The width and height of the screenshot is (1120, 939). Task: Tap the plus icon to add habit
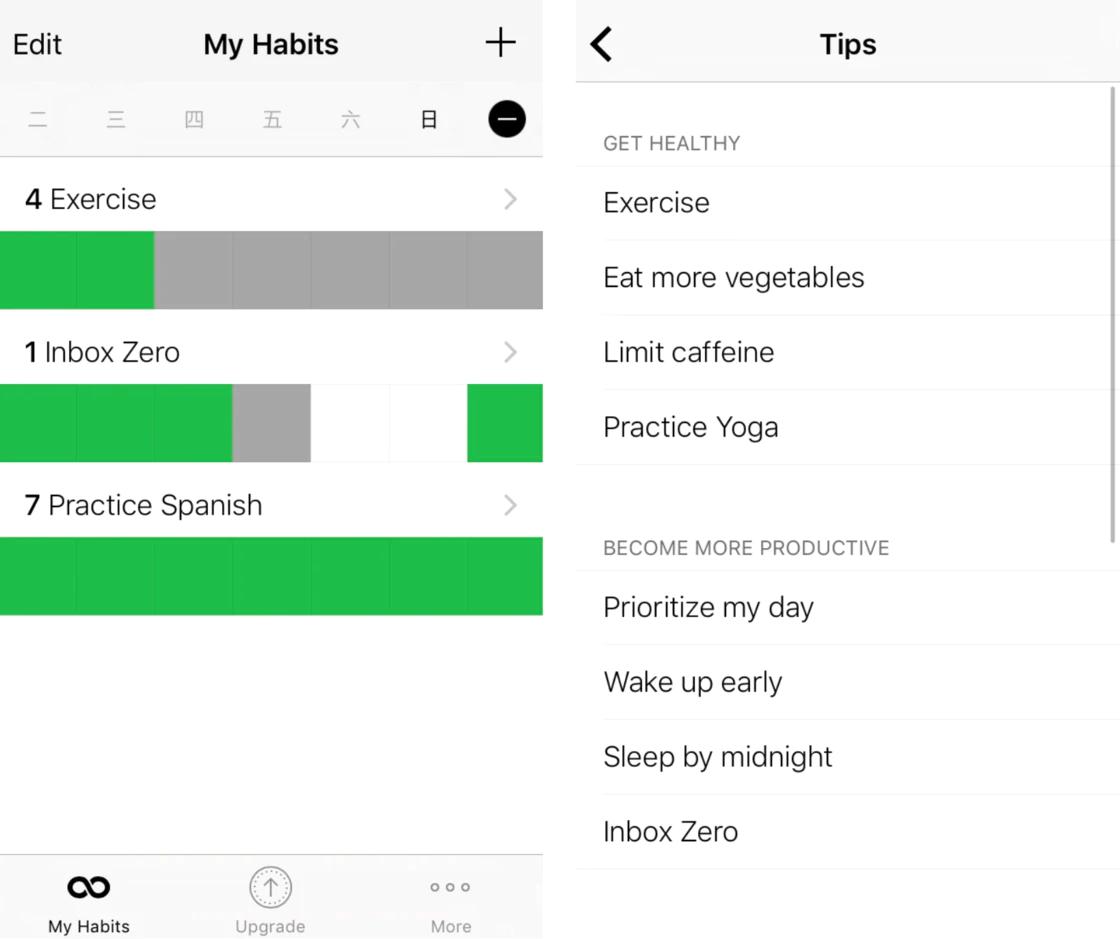(500, 43)
